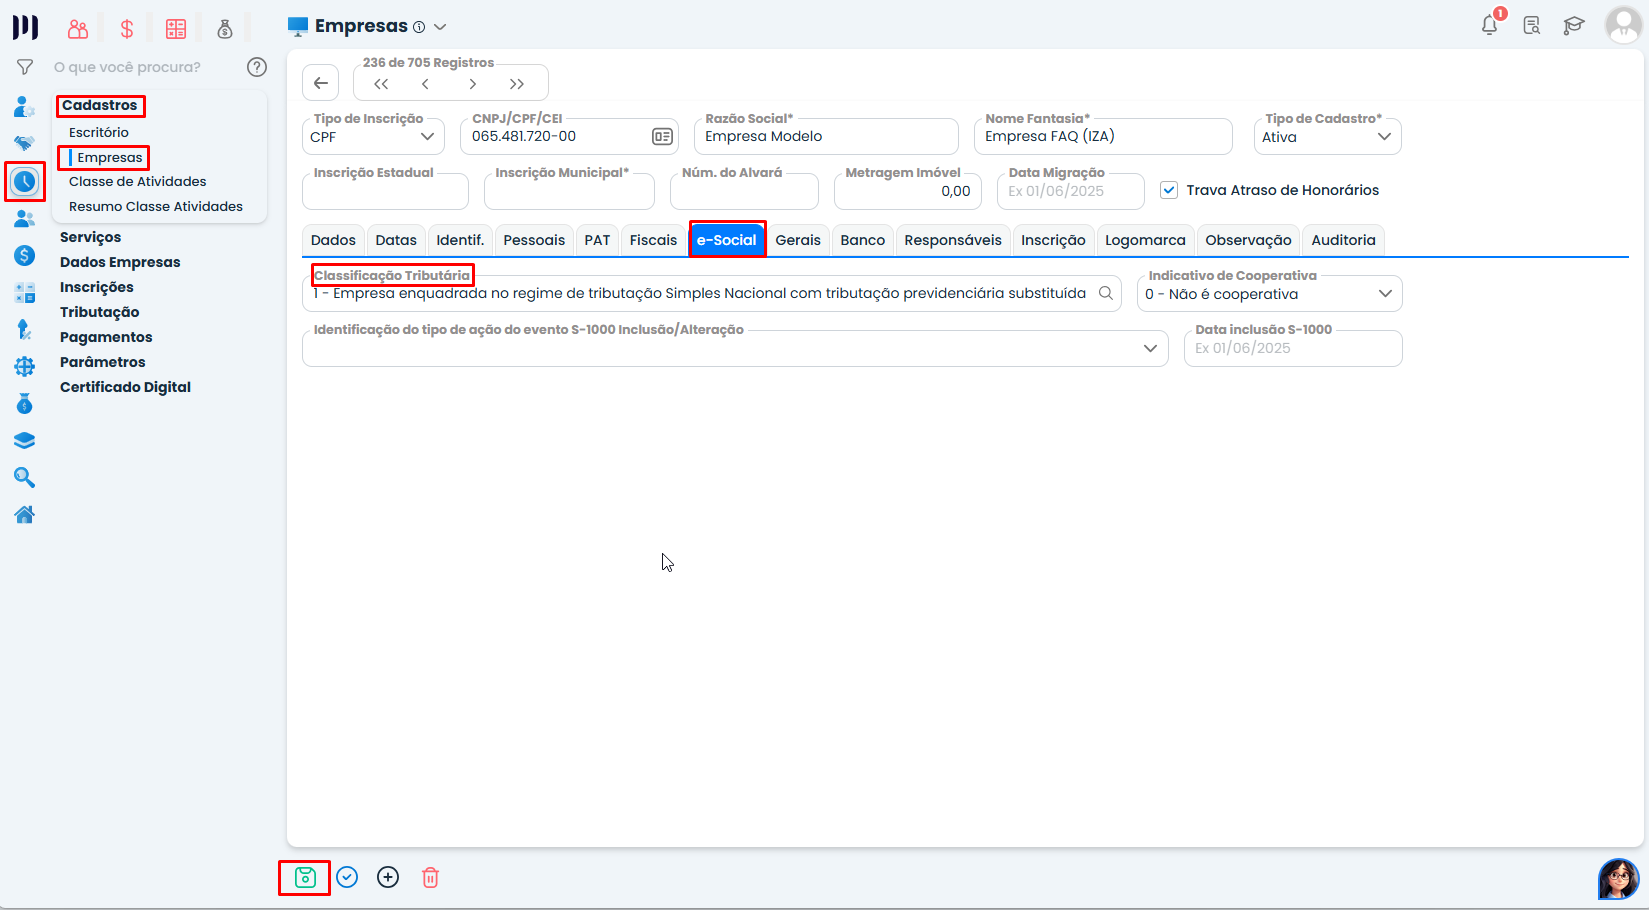This screenshot has width=1649, height=910.
Task: Click the search magnifier in Classificação Tributária
Action: pyautogui.click(x=1105, y=293)
